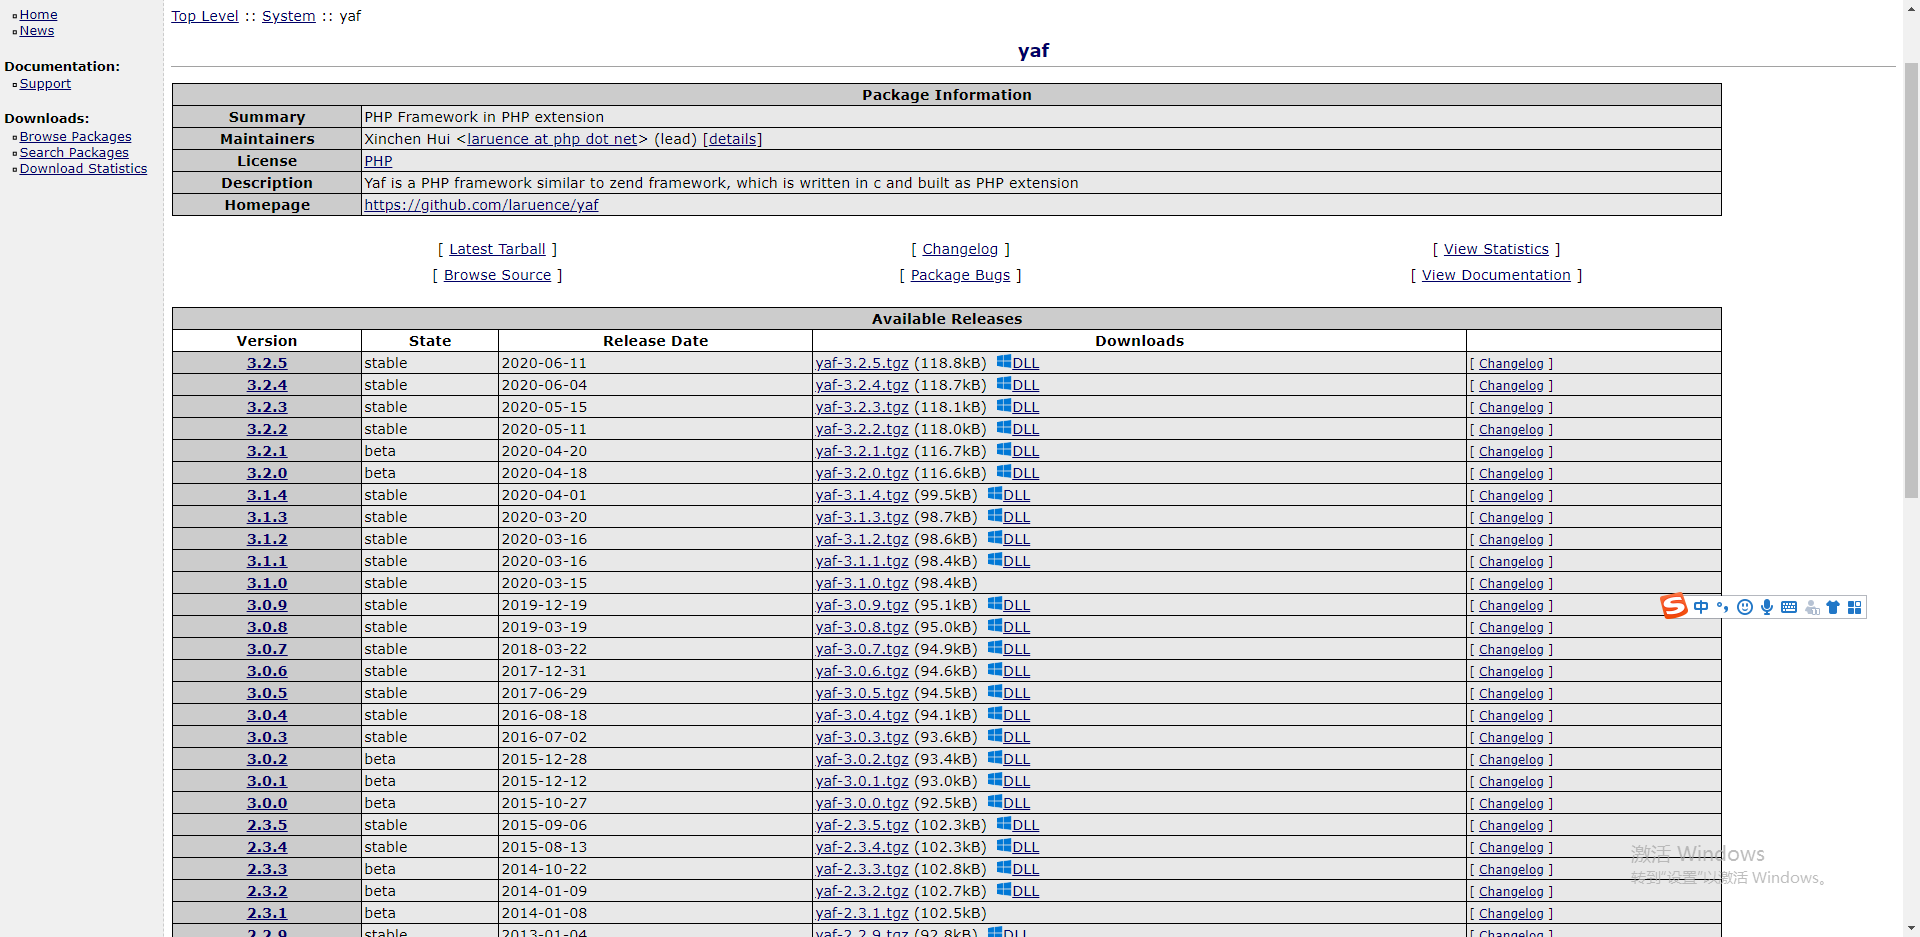Click the Windows icon for yaf-3.1.3
1920x937 pixels.
(x=995, y=516)
